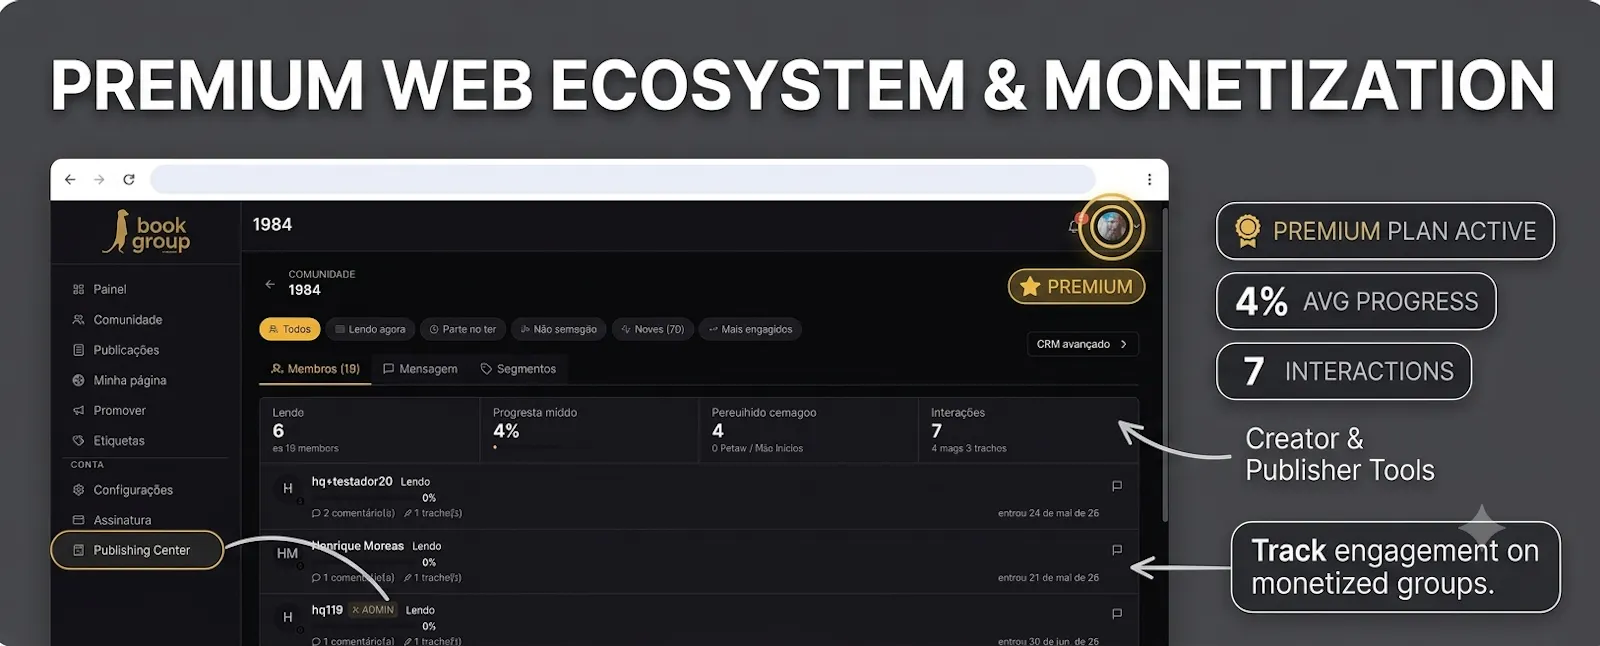Click the HM avatar
Screen dimensions: 1600x646
pos(288,553)
